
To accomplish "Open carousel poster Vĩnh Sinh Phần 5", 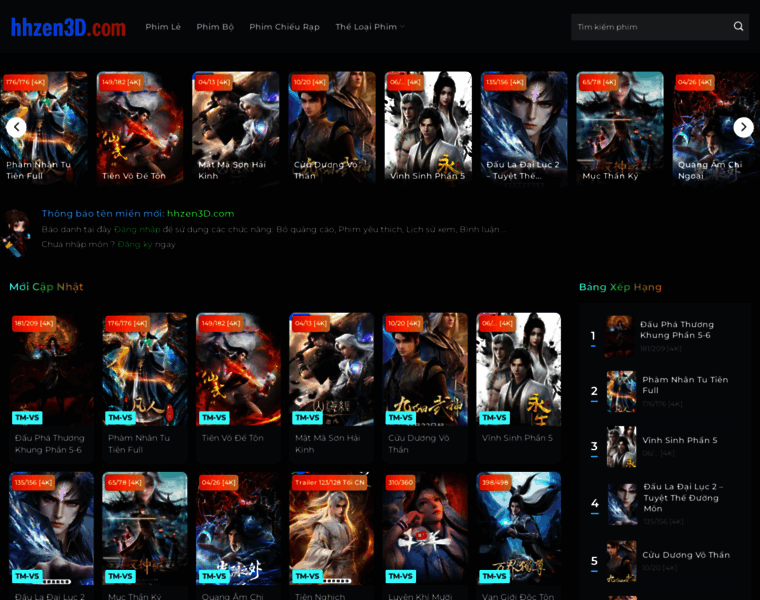I will coord(428,127).
